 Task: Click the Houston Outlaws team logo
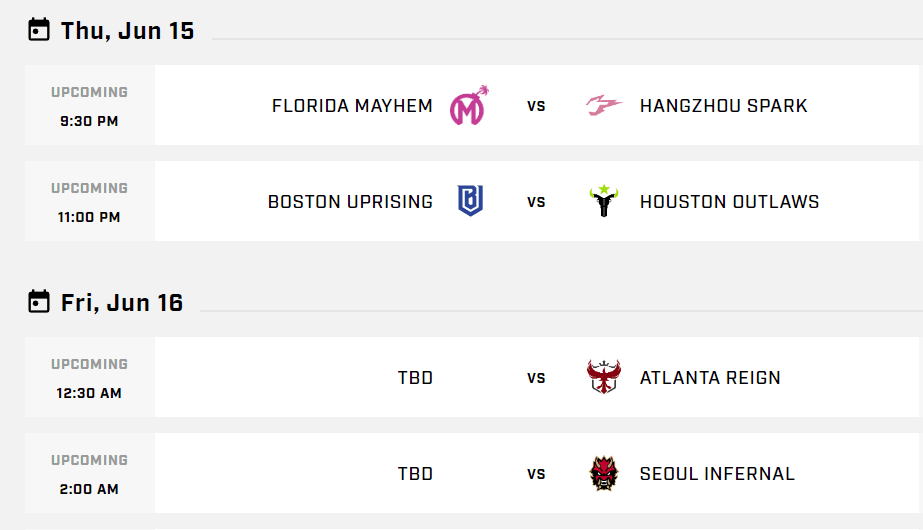tap(604, 201)
